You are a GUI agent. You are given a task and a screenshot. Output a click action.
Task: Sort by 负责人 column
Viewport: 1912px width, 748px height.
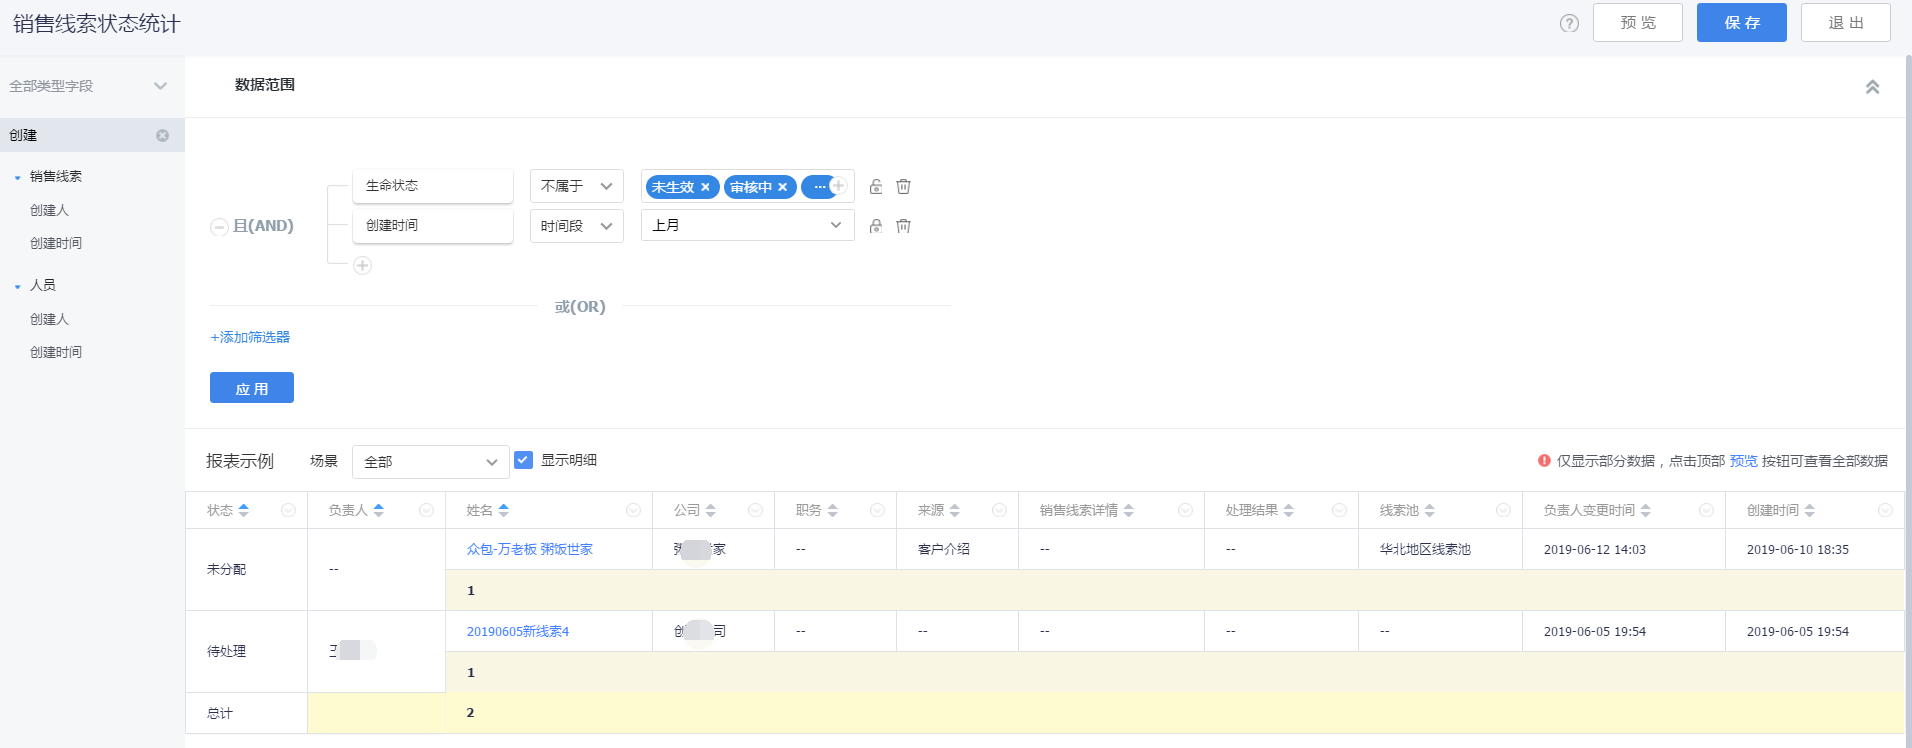(379, 510)
